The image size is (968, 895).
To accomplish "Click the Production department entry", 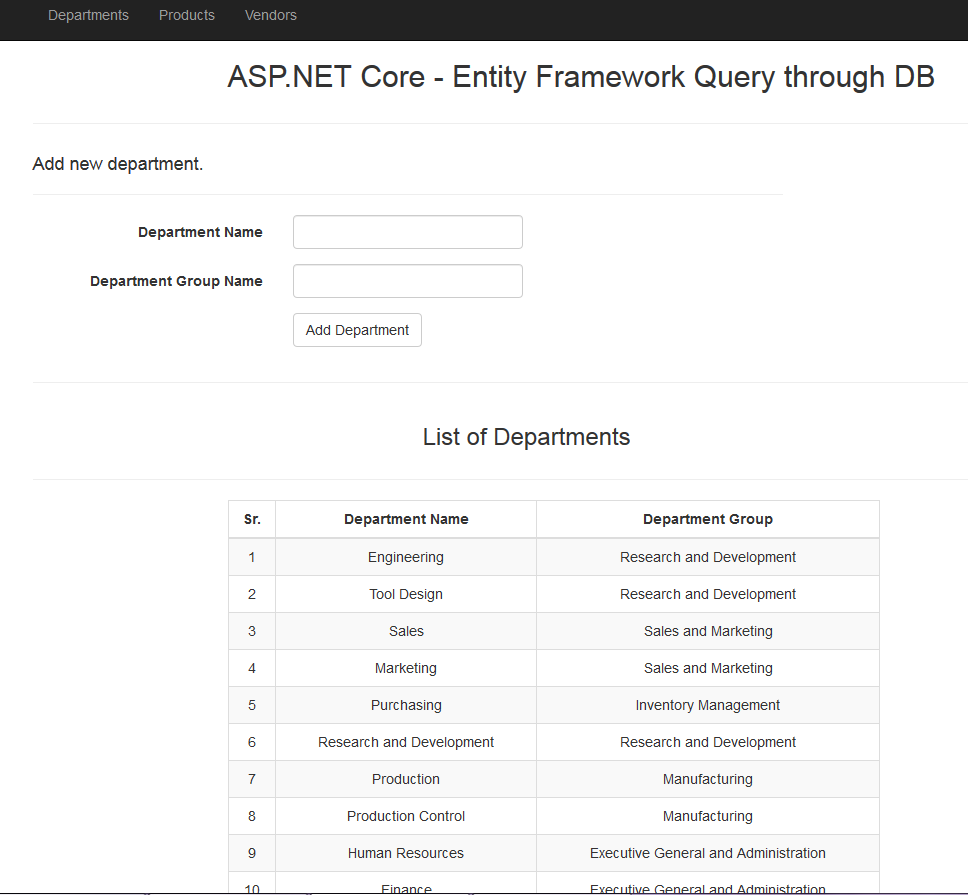I will pyautogui.click(x=405, y=779).
